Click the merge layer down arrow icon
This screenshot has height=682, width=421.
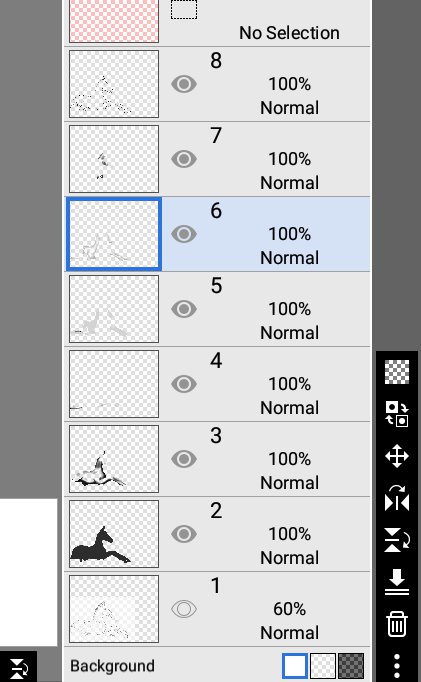pos(397,582)
